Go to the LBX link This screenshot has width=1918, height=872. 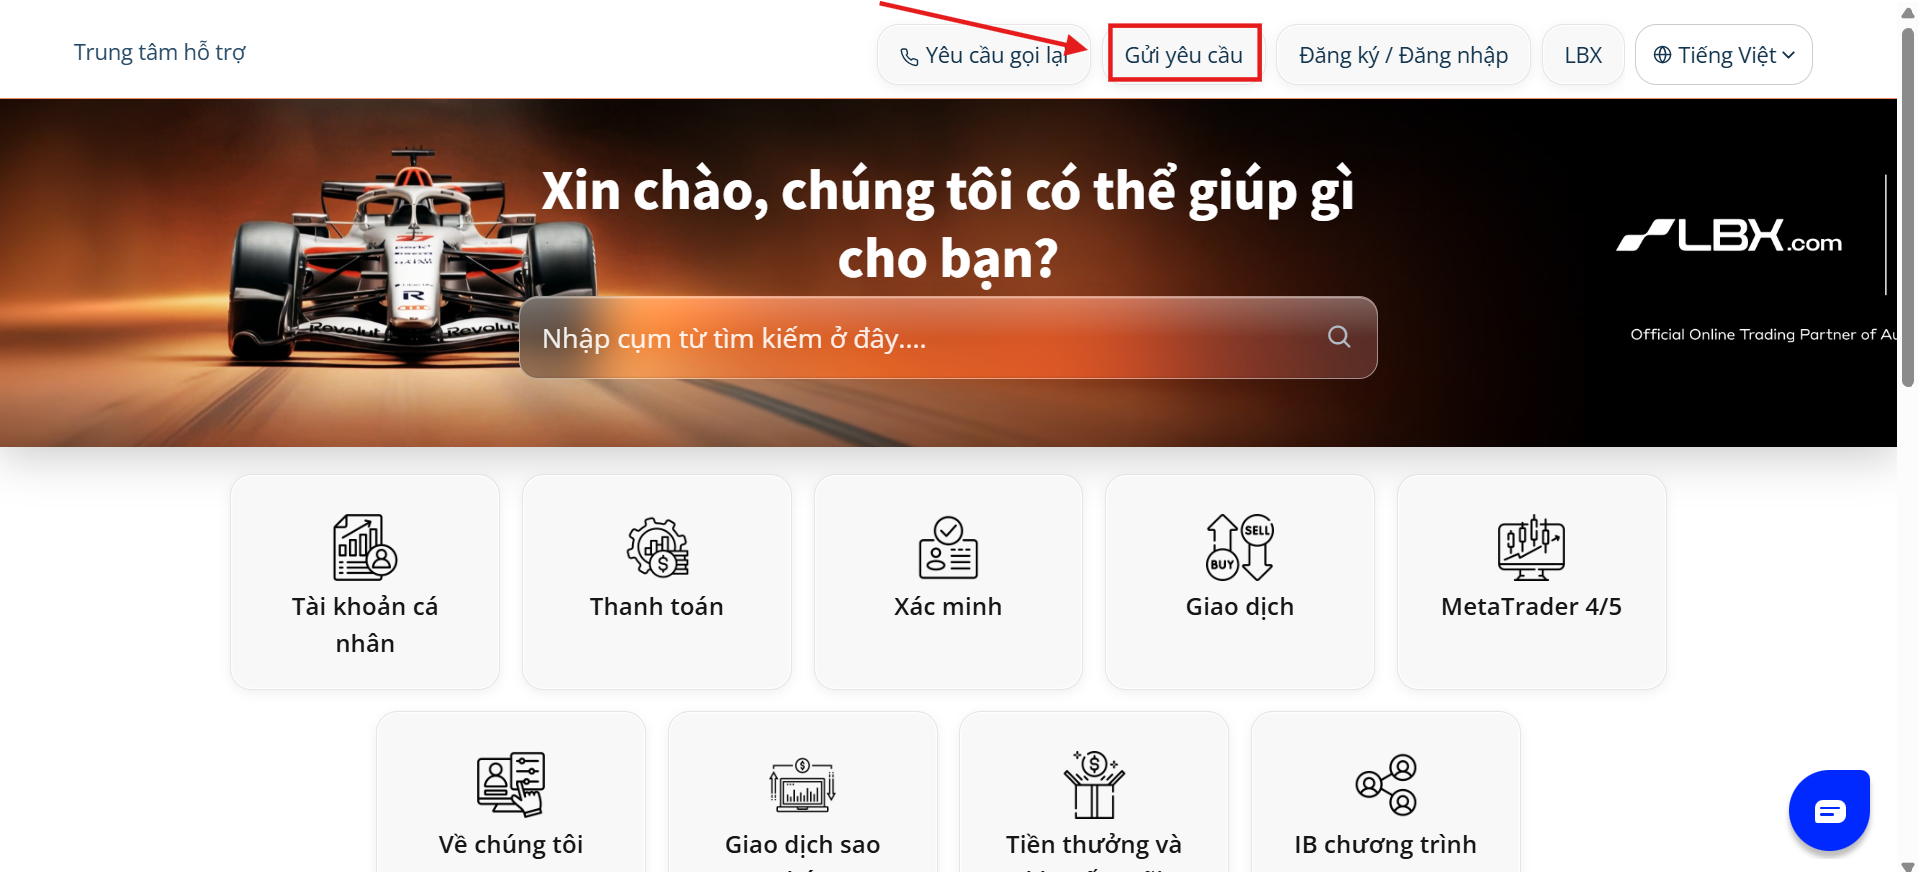pyautogui.click(x=1583, y=55)
